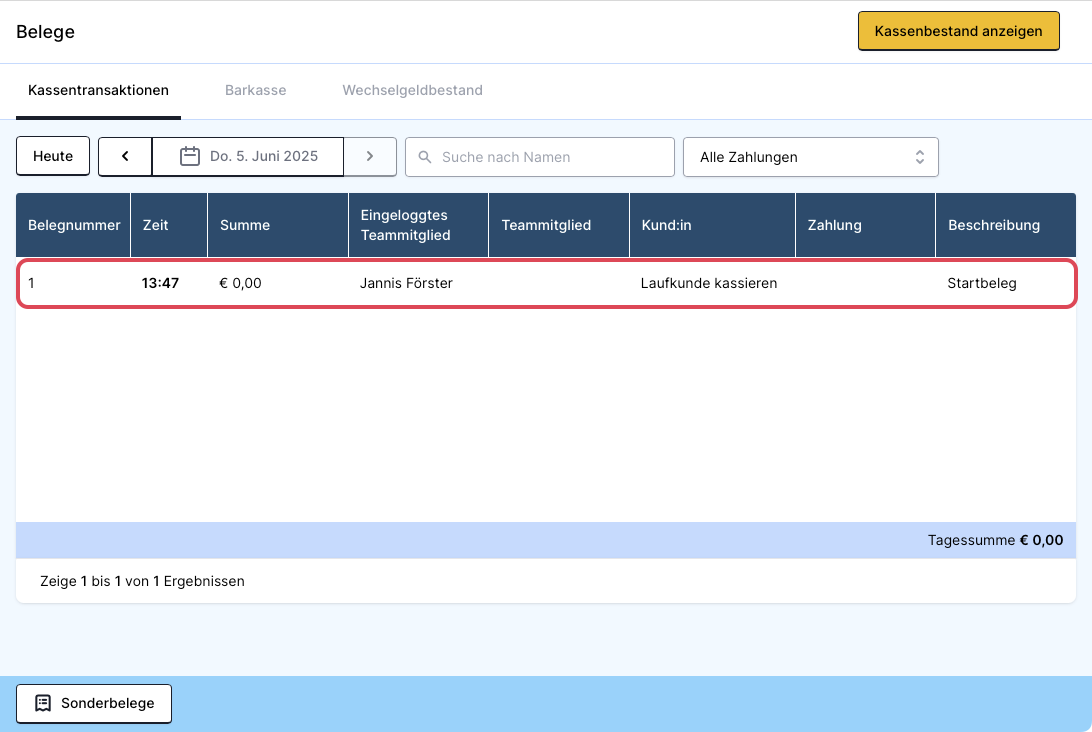
Task: Switch to the Barkasse tab
Action: (x=256, y=91)
